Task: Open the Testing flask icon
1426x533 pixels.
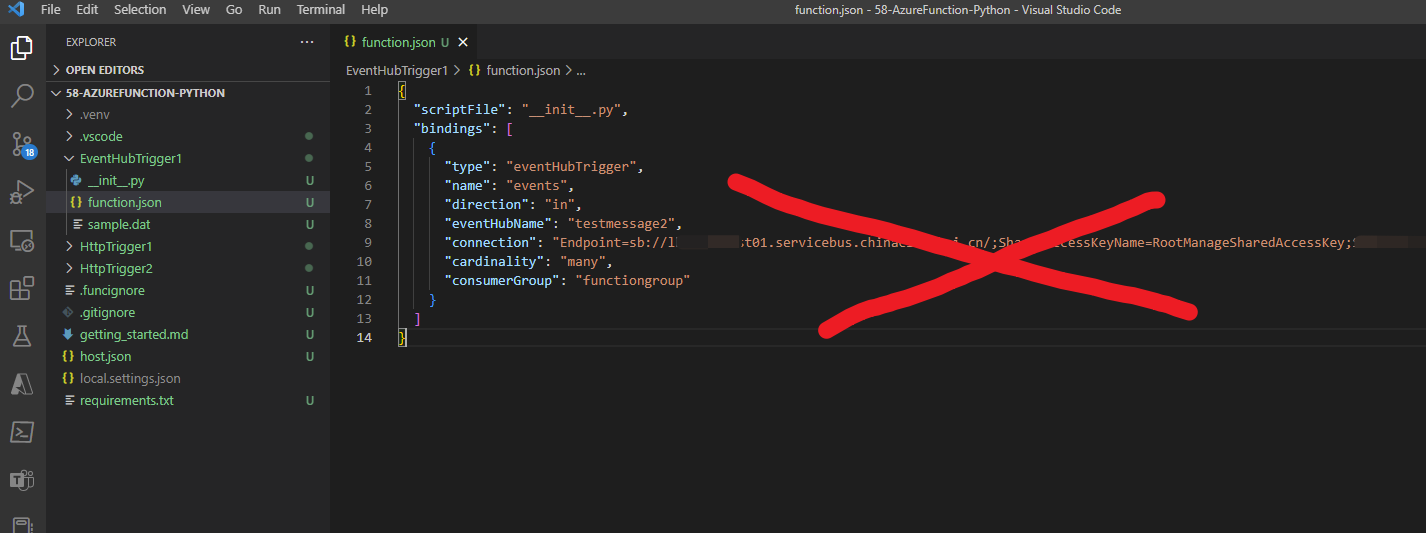Action: [x=22, y=336]
